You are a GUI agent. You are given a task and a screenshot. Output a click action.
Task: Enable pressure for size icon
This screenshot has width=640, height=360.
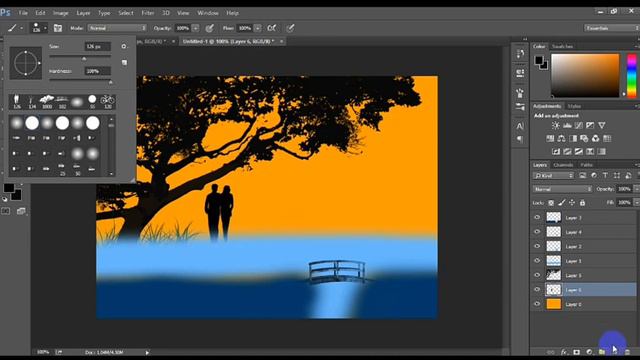(x=290, y=28)
